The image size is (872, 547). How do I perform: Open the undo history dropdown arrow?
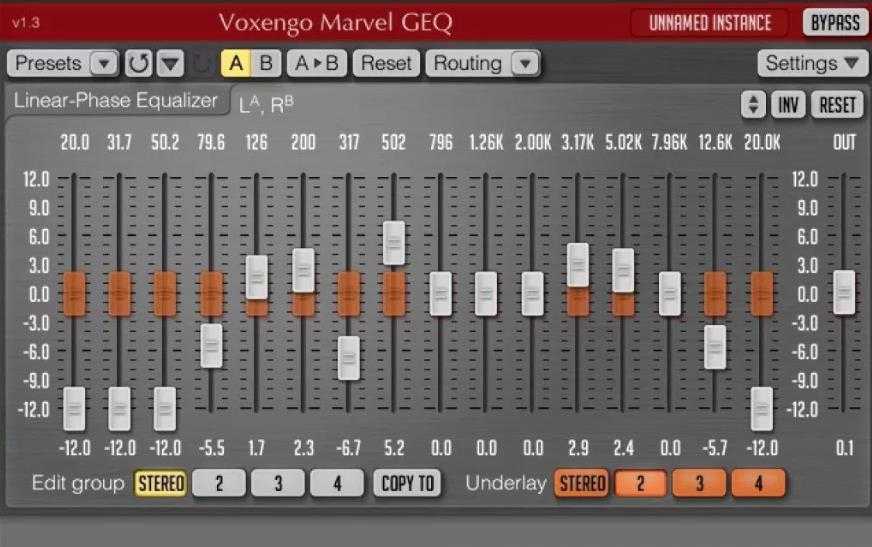pos(171,64)
